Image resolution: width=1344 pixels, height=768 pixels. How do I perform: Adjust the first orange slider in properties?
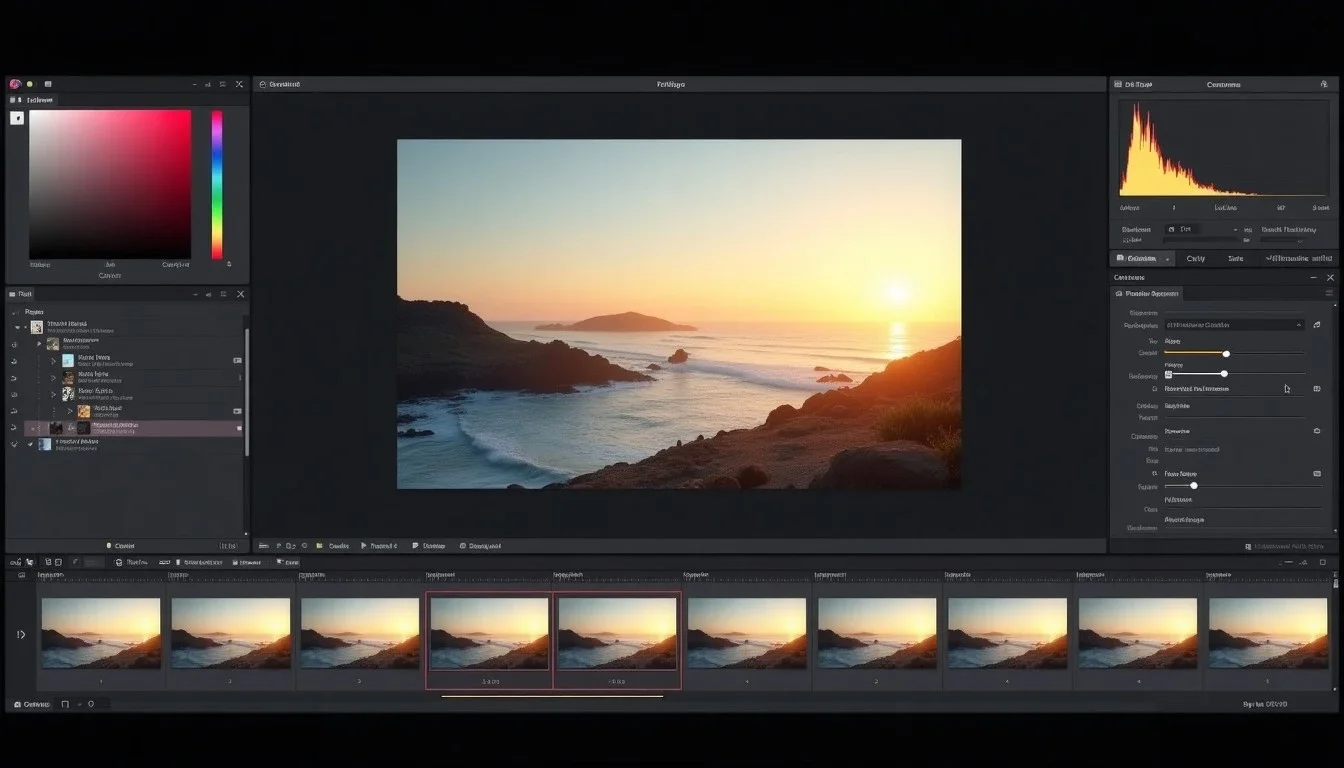[x=1234, y=353]
